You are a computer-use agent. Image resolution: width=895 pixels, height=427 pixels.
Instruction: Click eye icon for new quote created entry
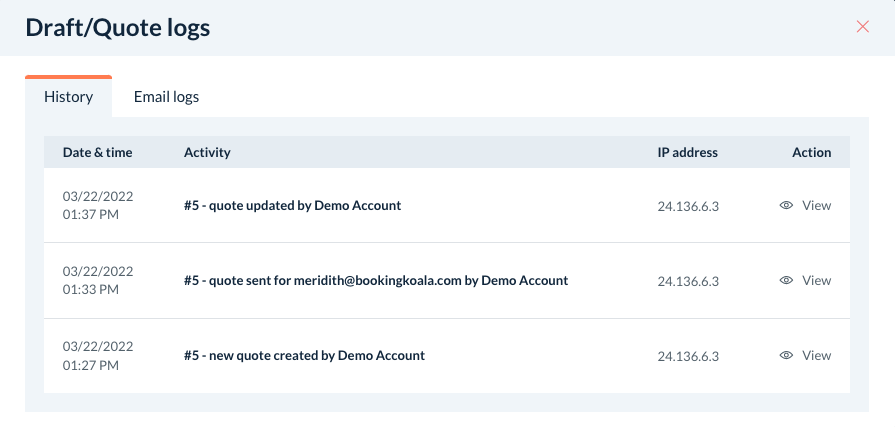[786, 355]
